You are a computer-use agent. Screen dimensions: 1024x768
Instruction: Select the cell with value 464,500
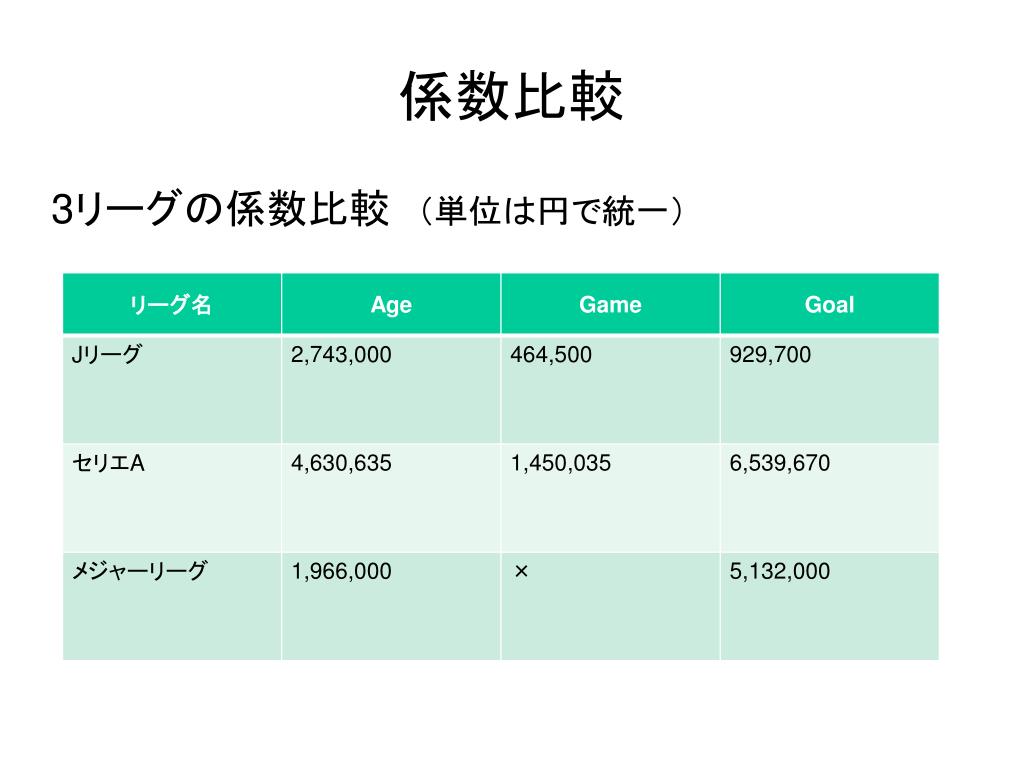pos(611,389)
